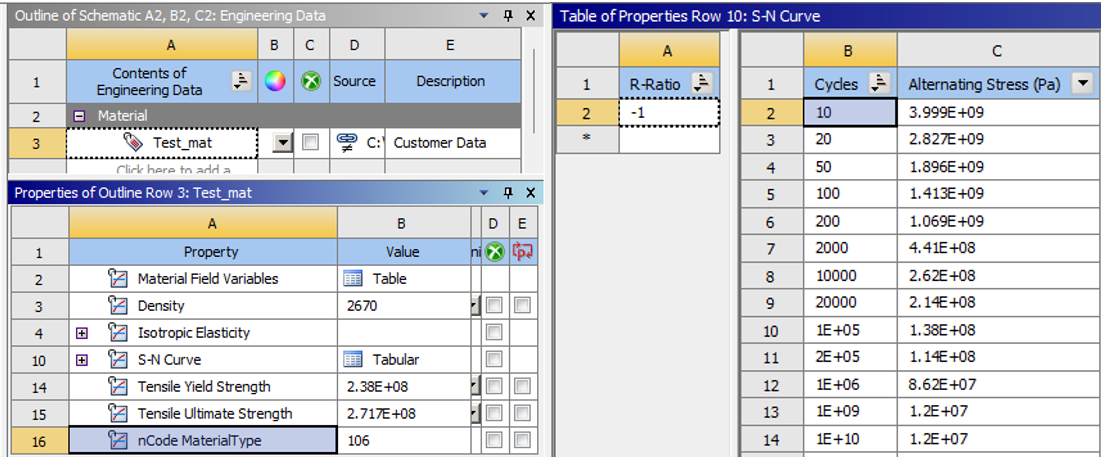Expand the S-N Curve property row
The image size is (1101, 457).
pyautogui.click(x=82, y=360)
